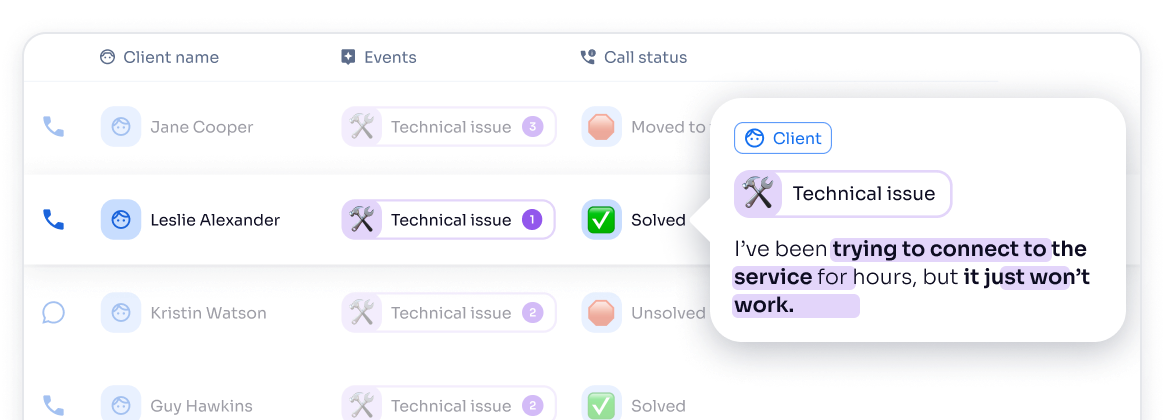This screenshot has width=1163, height=420.
Task: Click the red stop icon for Kristin Watson
Action: (x=601, y=313)
